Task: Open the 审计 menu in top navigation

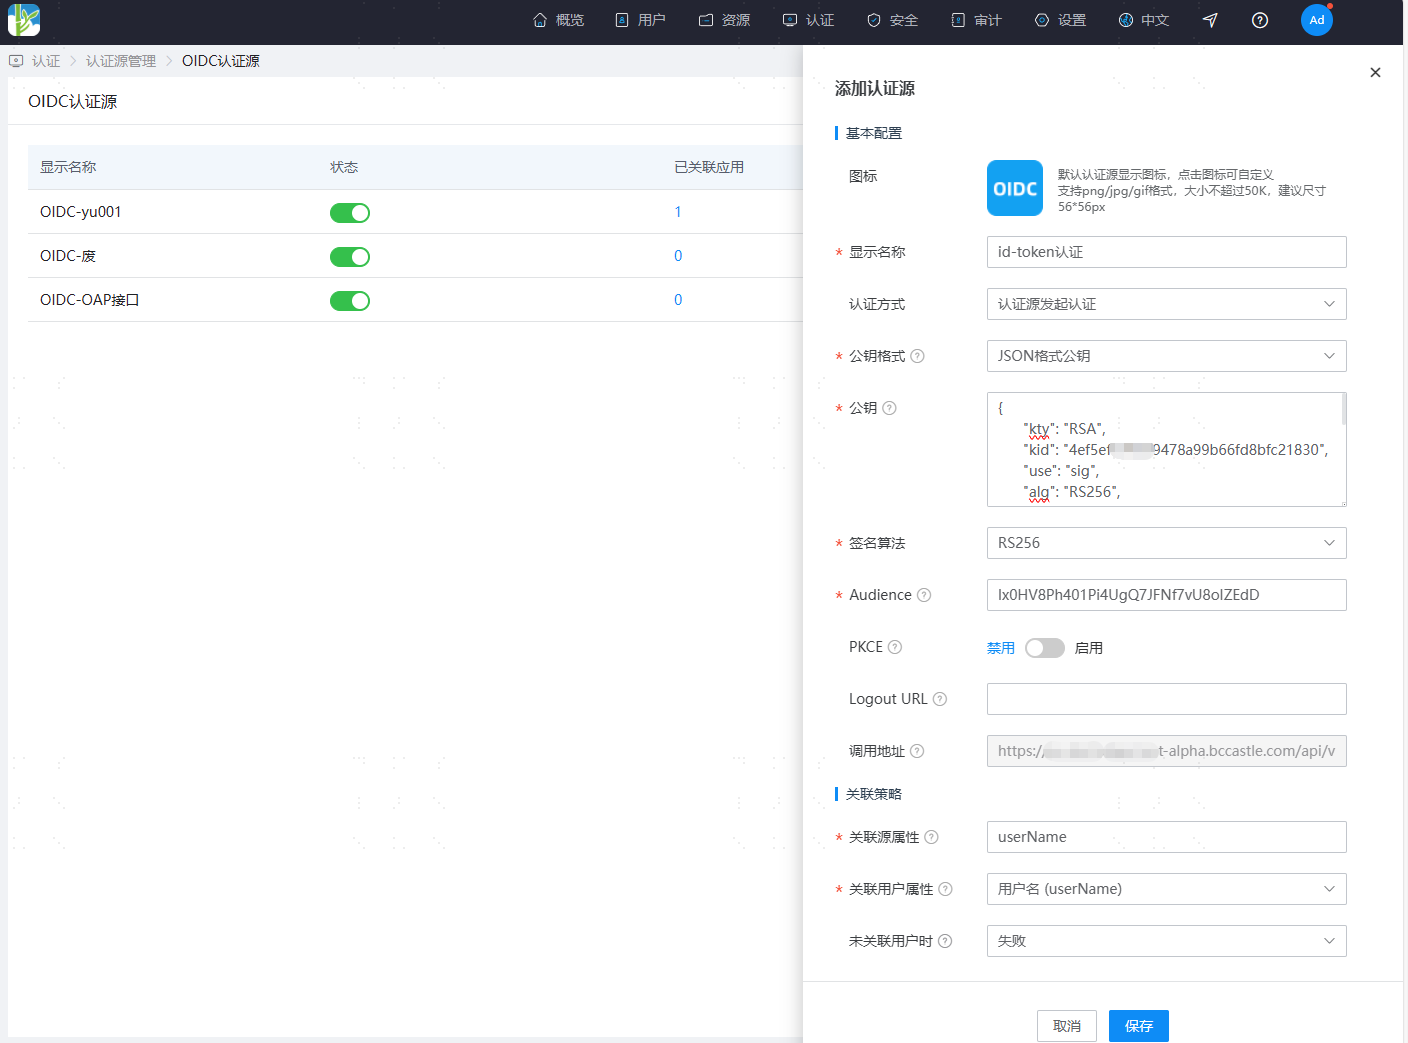Action: (x=976, y=20)
